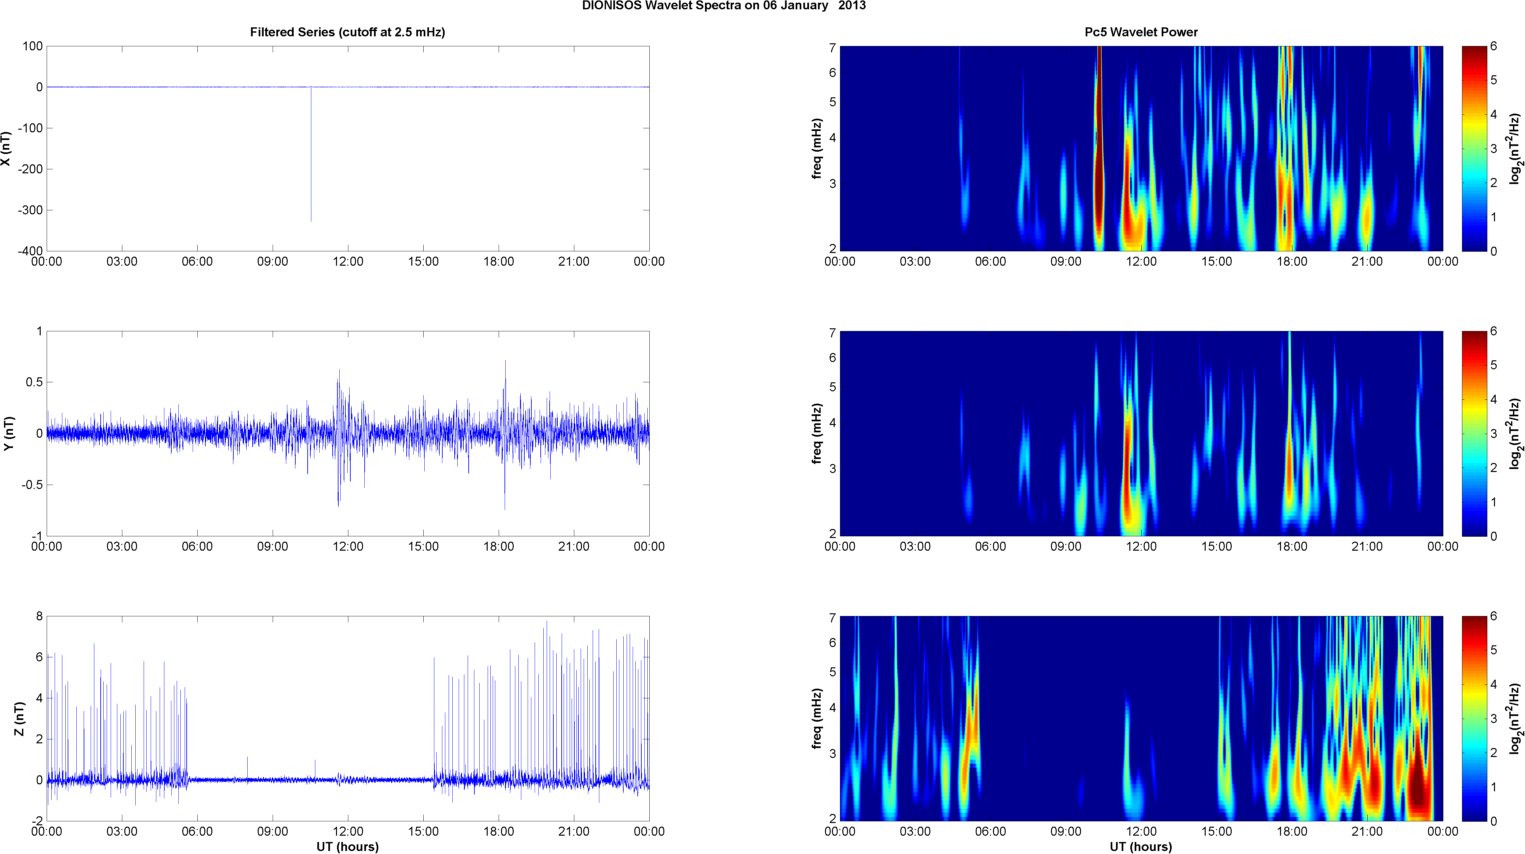Viewport: 1525px width, 854px height.
Task: Click the X-component filtered series plot
Action: [348, 149]
